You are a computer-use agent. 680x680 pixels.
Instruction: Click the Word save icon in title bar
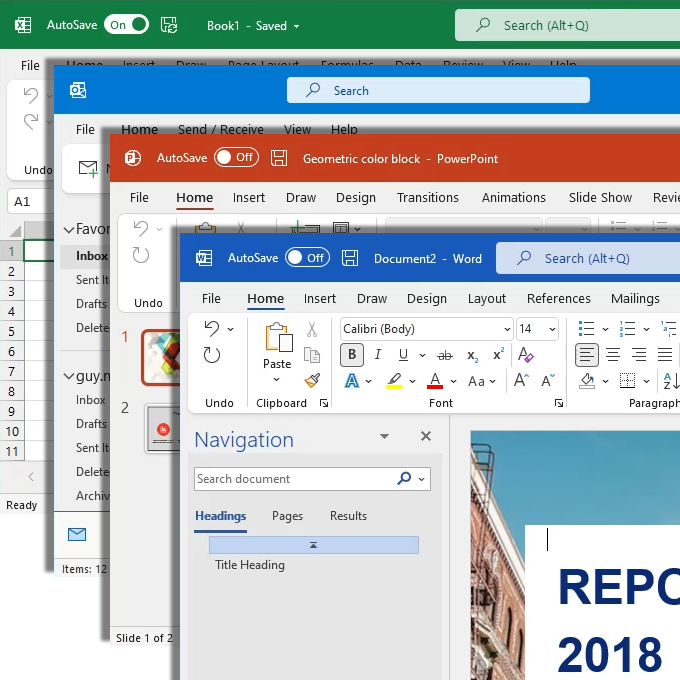tap(350, 258)
